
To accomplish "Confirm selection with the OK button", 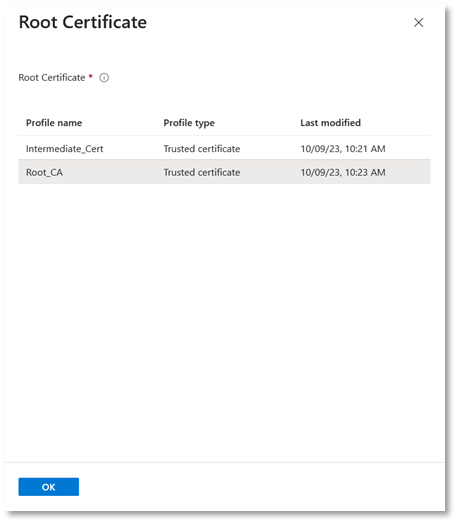I will [x=49, y=487].
